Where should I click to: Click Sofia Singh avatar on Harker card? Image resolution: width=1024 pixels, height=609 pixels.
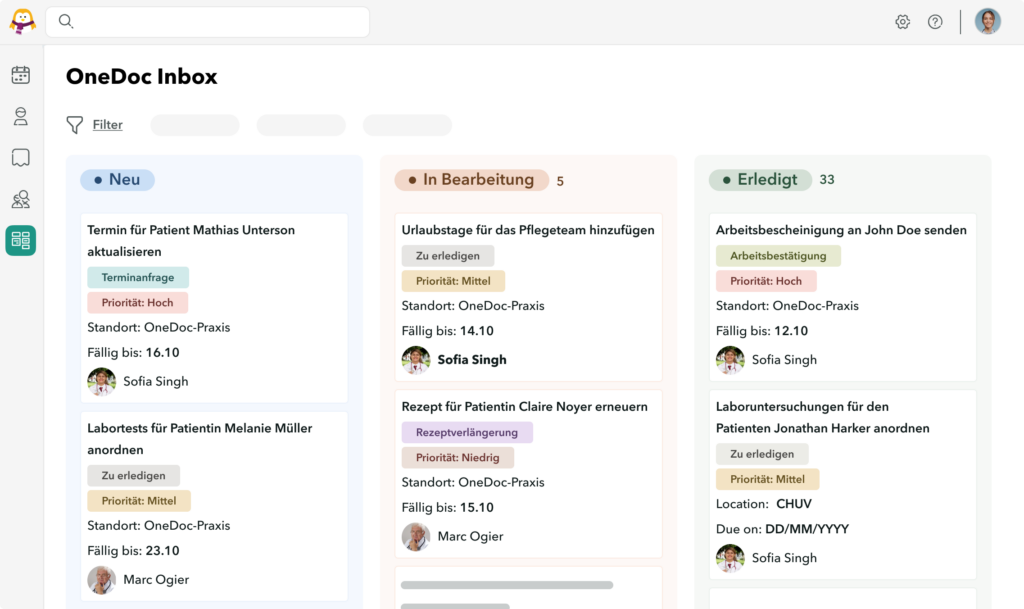[x=729, y=558]
